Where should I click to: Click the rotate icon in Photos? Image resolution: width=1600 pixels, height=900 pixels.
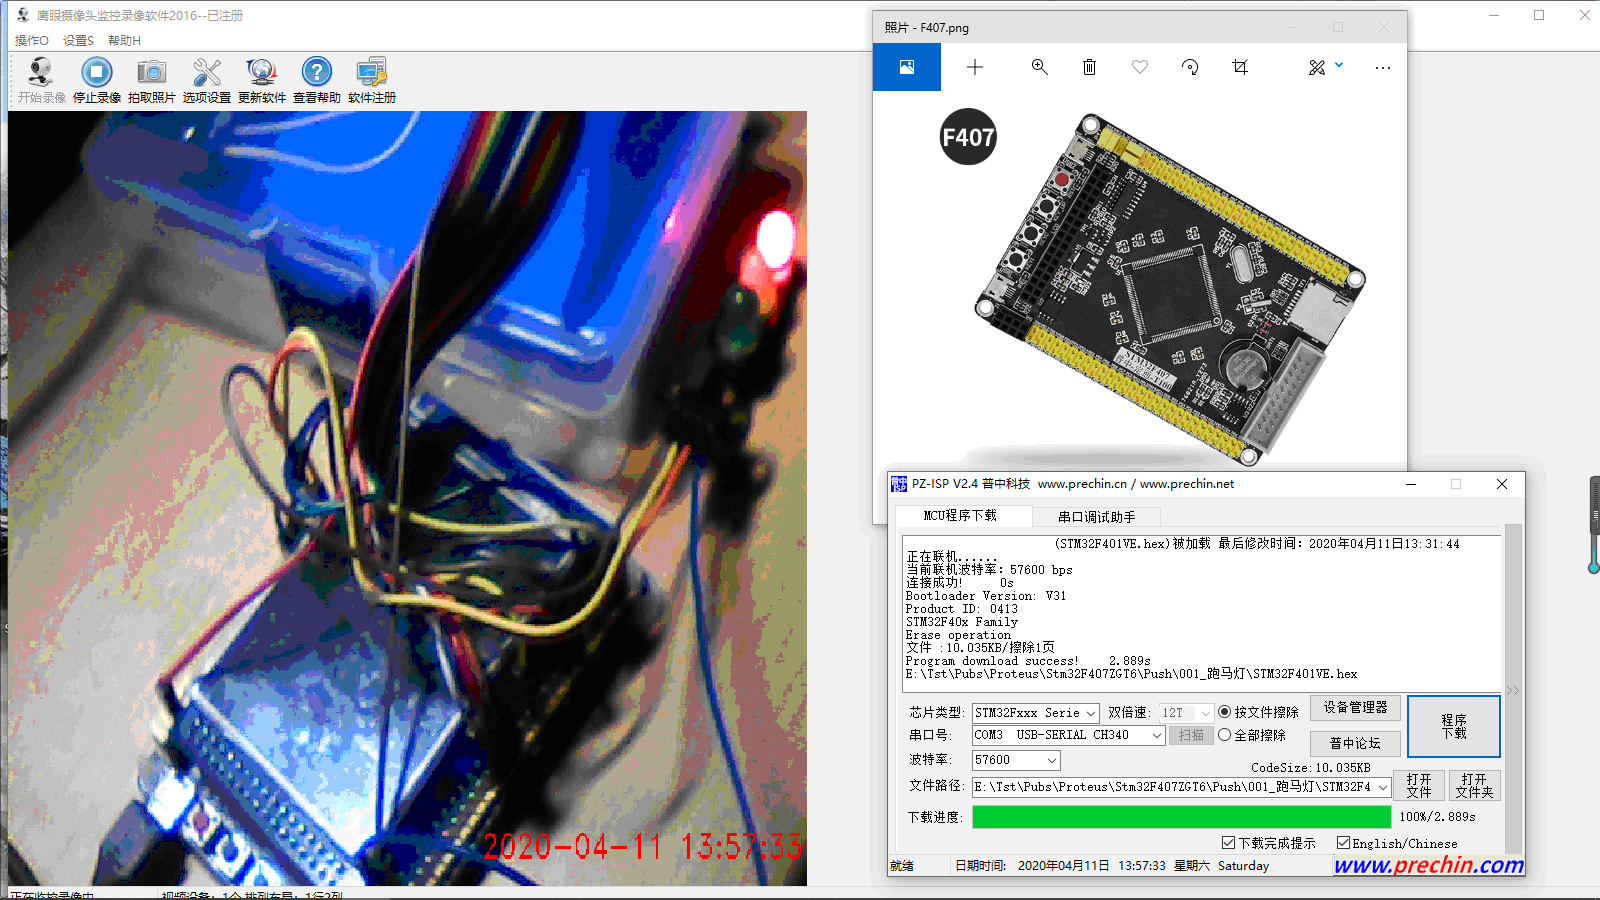pos(1190,67)
